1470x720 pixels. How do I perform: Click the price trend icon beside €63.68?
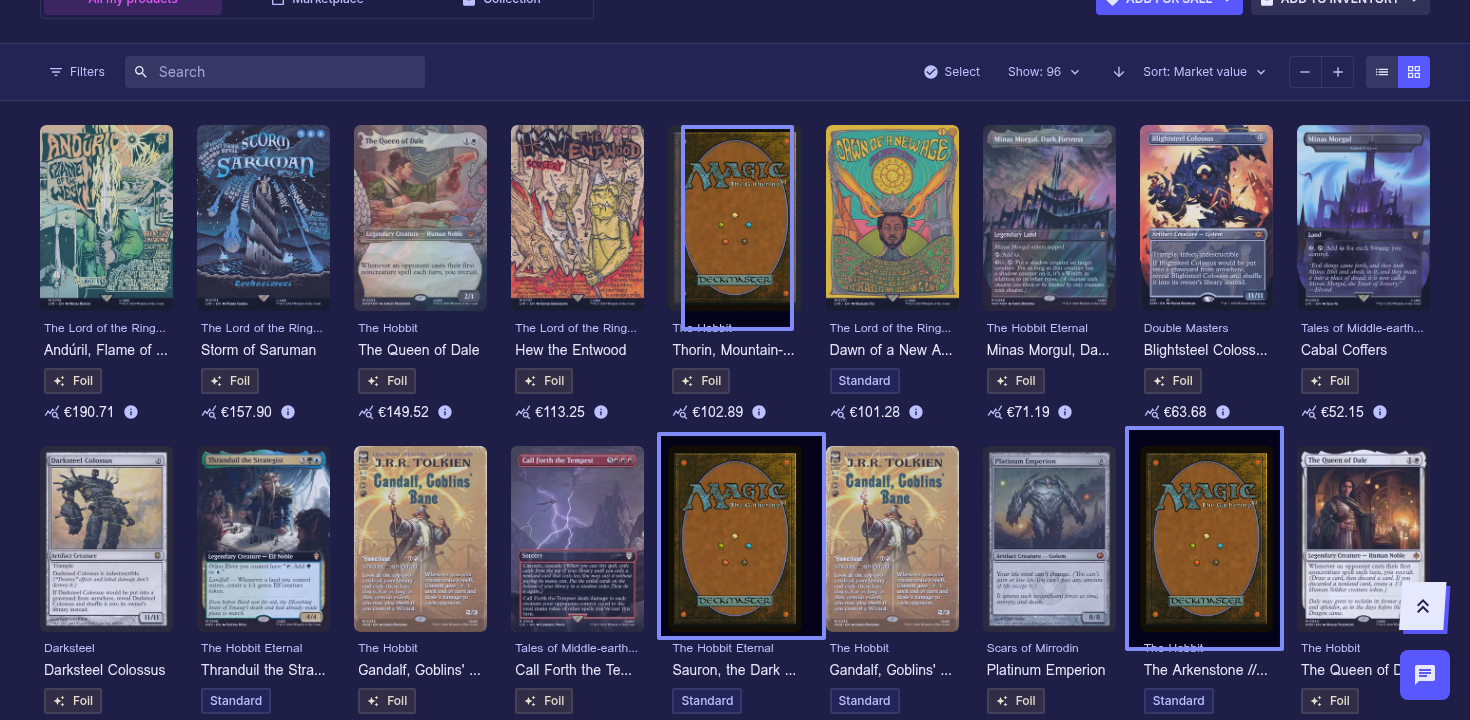pos(1151,412)
